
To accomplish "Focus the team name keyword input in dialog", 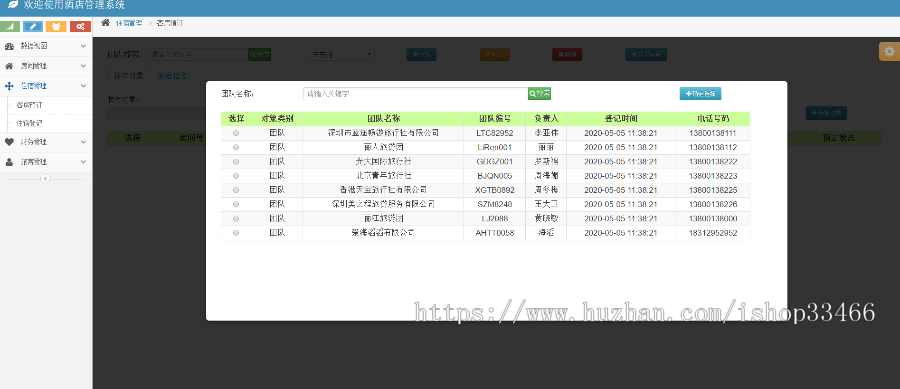I will pyautogui.click(x=416, y=94).
